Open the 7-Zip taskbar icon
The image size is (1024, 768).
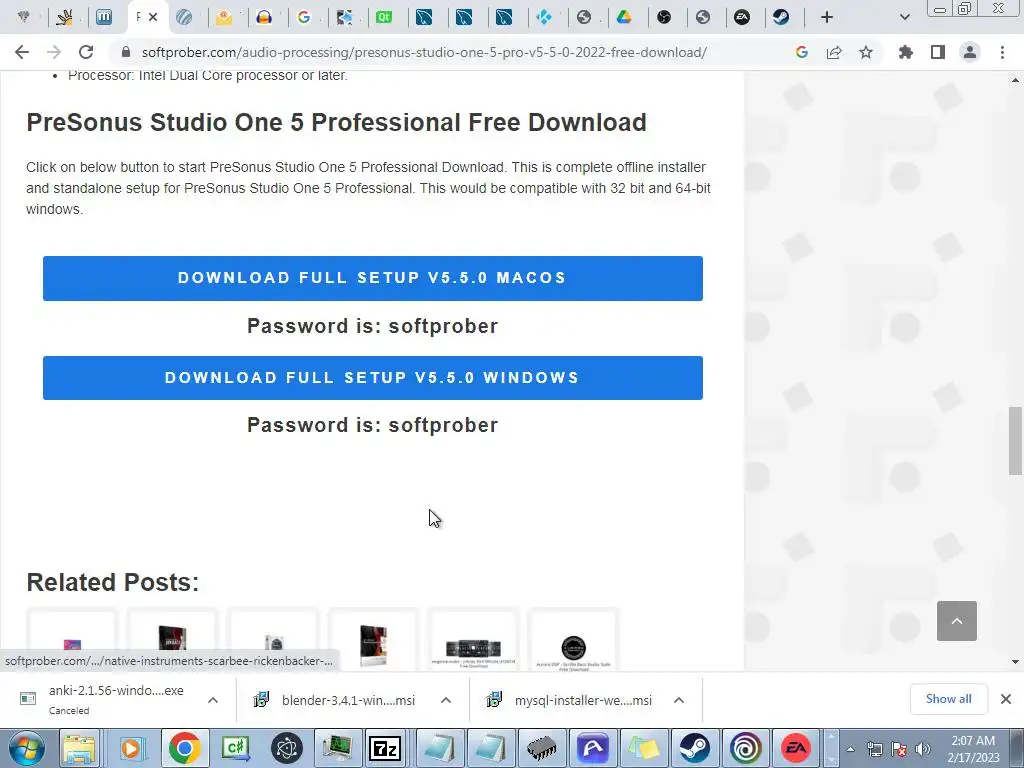pos(385,748)
